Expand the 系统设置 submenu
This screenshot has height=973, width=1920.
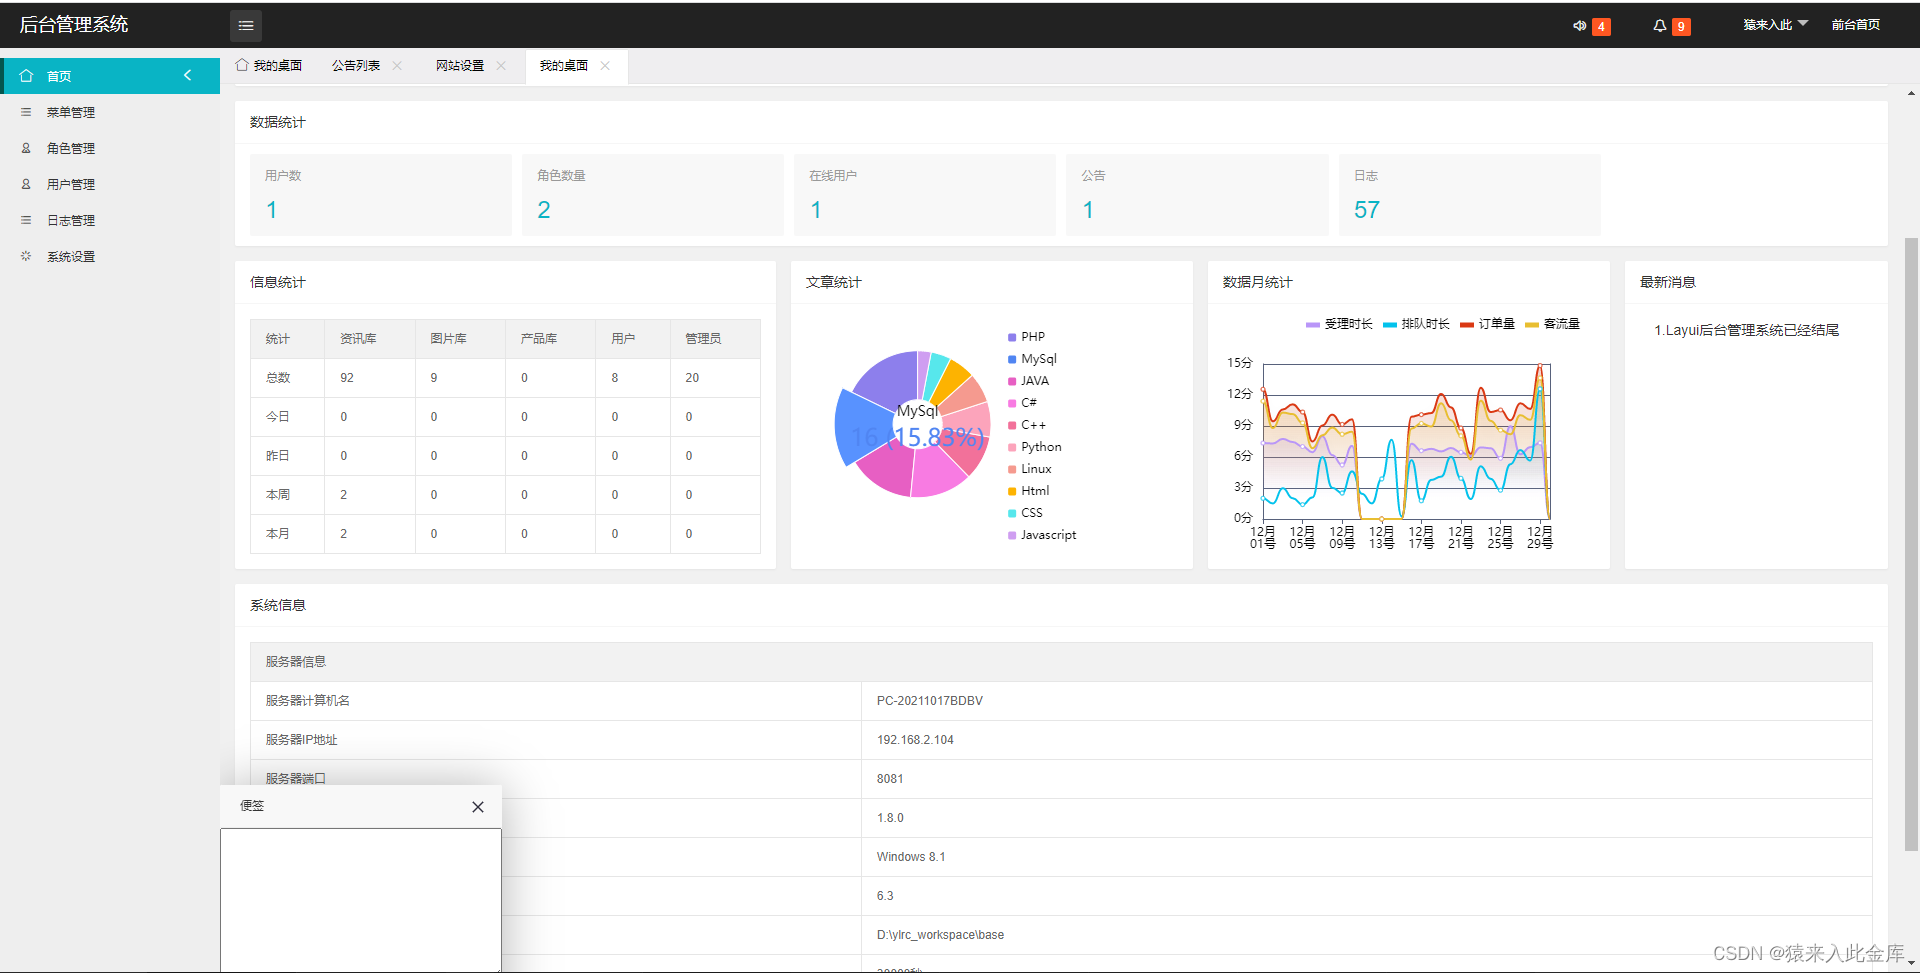click(x=70, y=255)
